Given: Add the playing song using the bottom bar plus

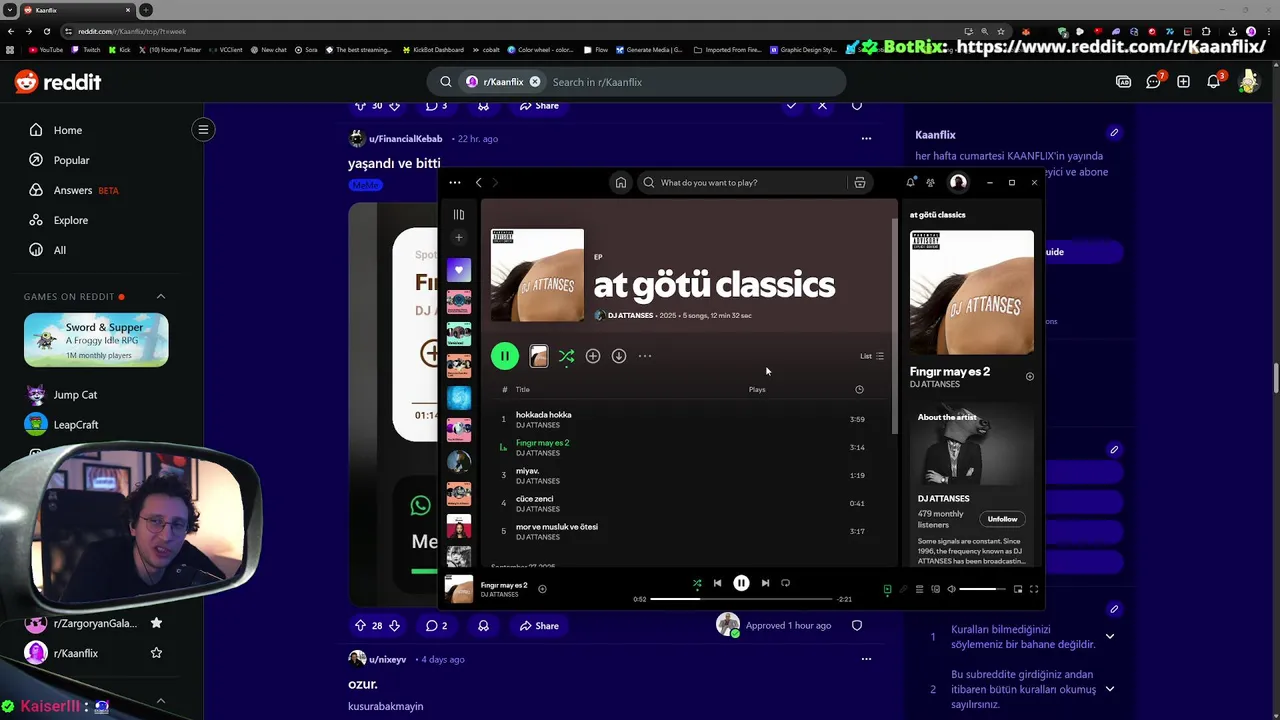Looking at the screenshot, I should pyautogui.click(x=542, y=589).
